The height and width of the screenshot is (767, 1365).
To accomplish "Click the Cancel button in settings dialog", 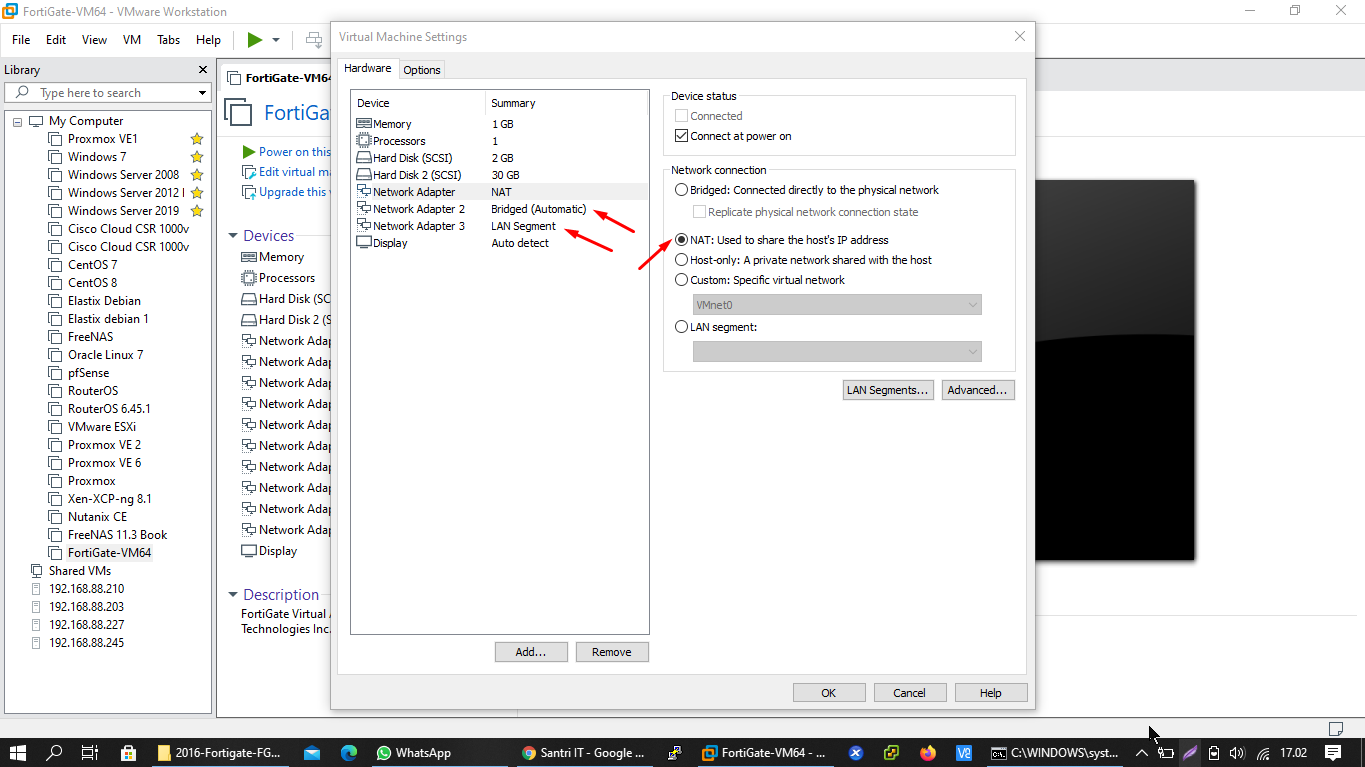I will [910, 693].
